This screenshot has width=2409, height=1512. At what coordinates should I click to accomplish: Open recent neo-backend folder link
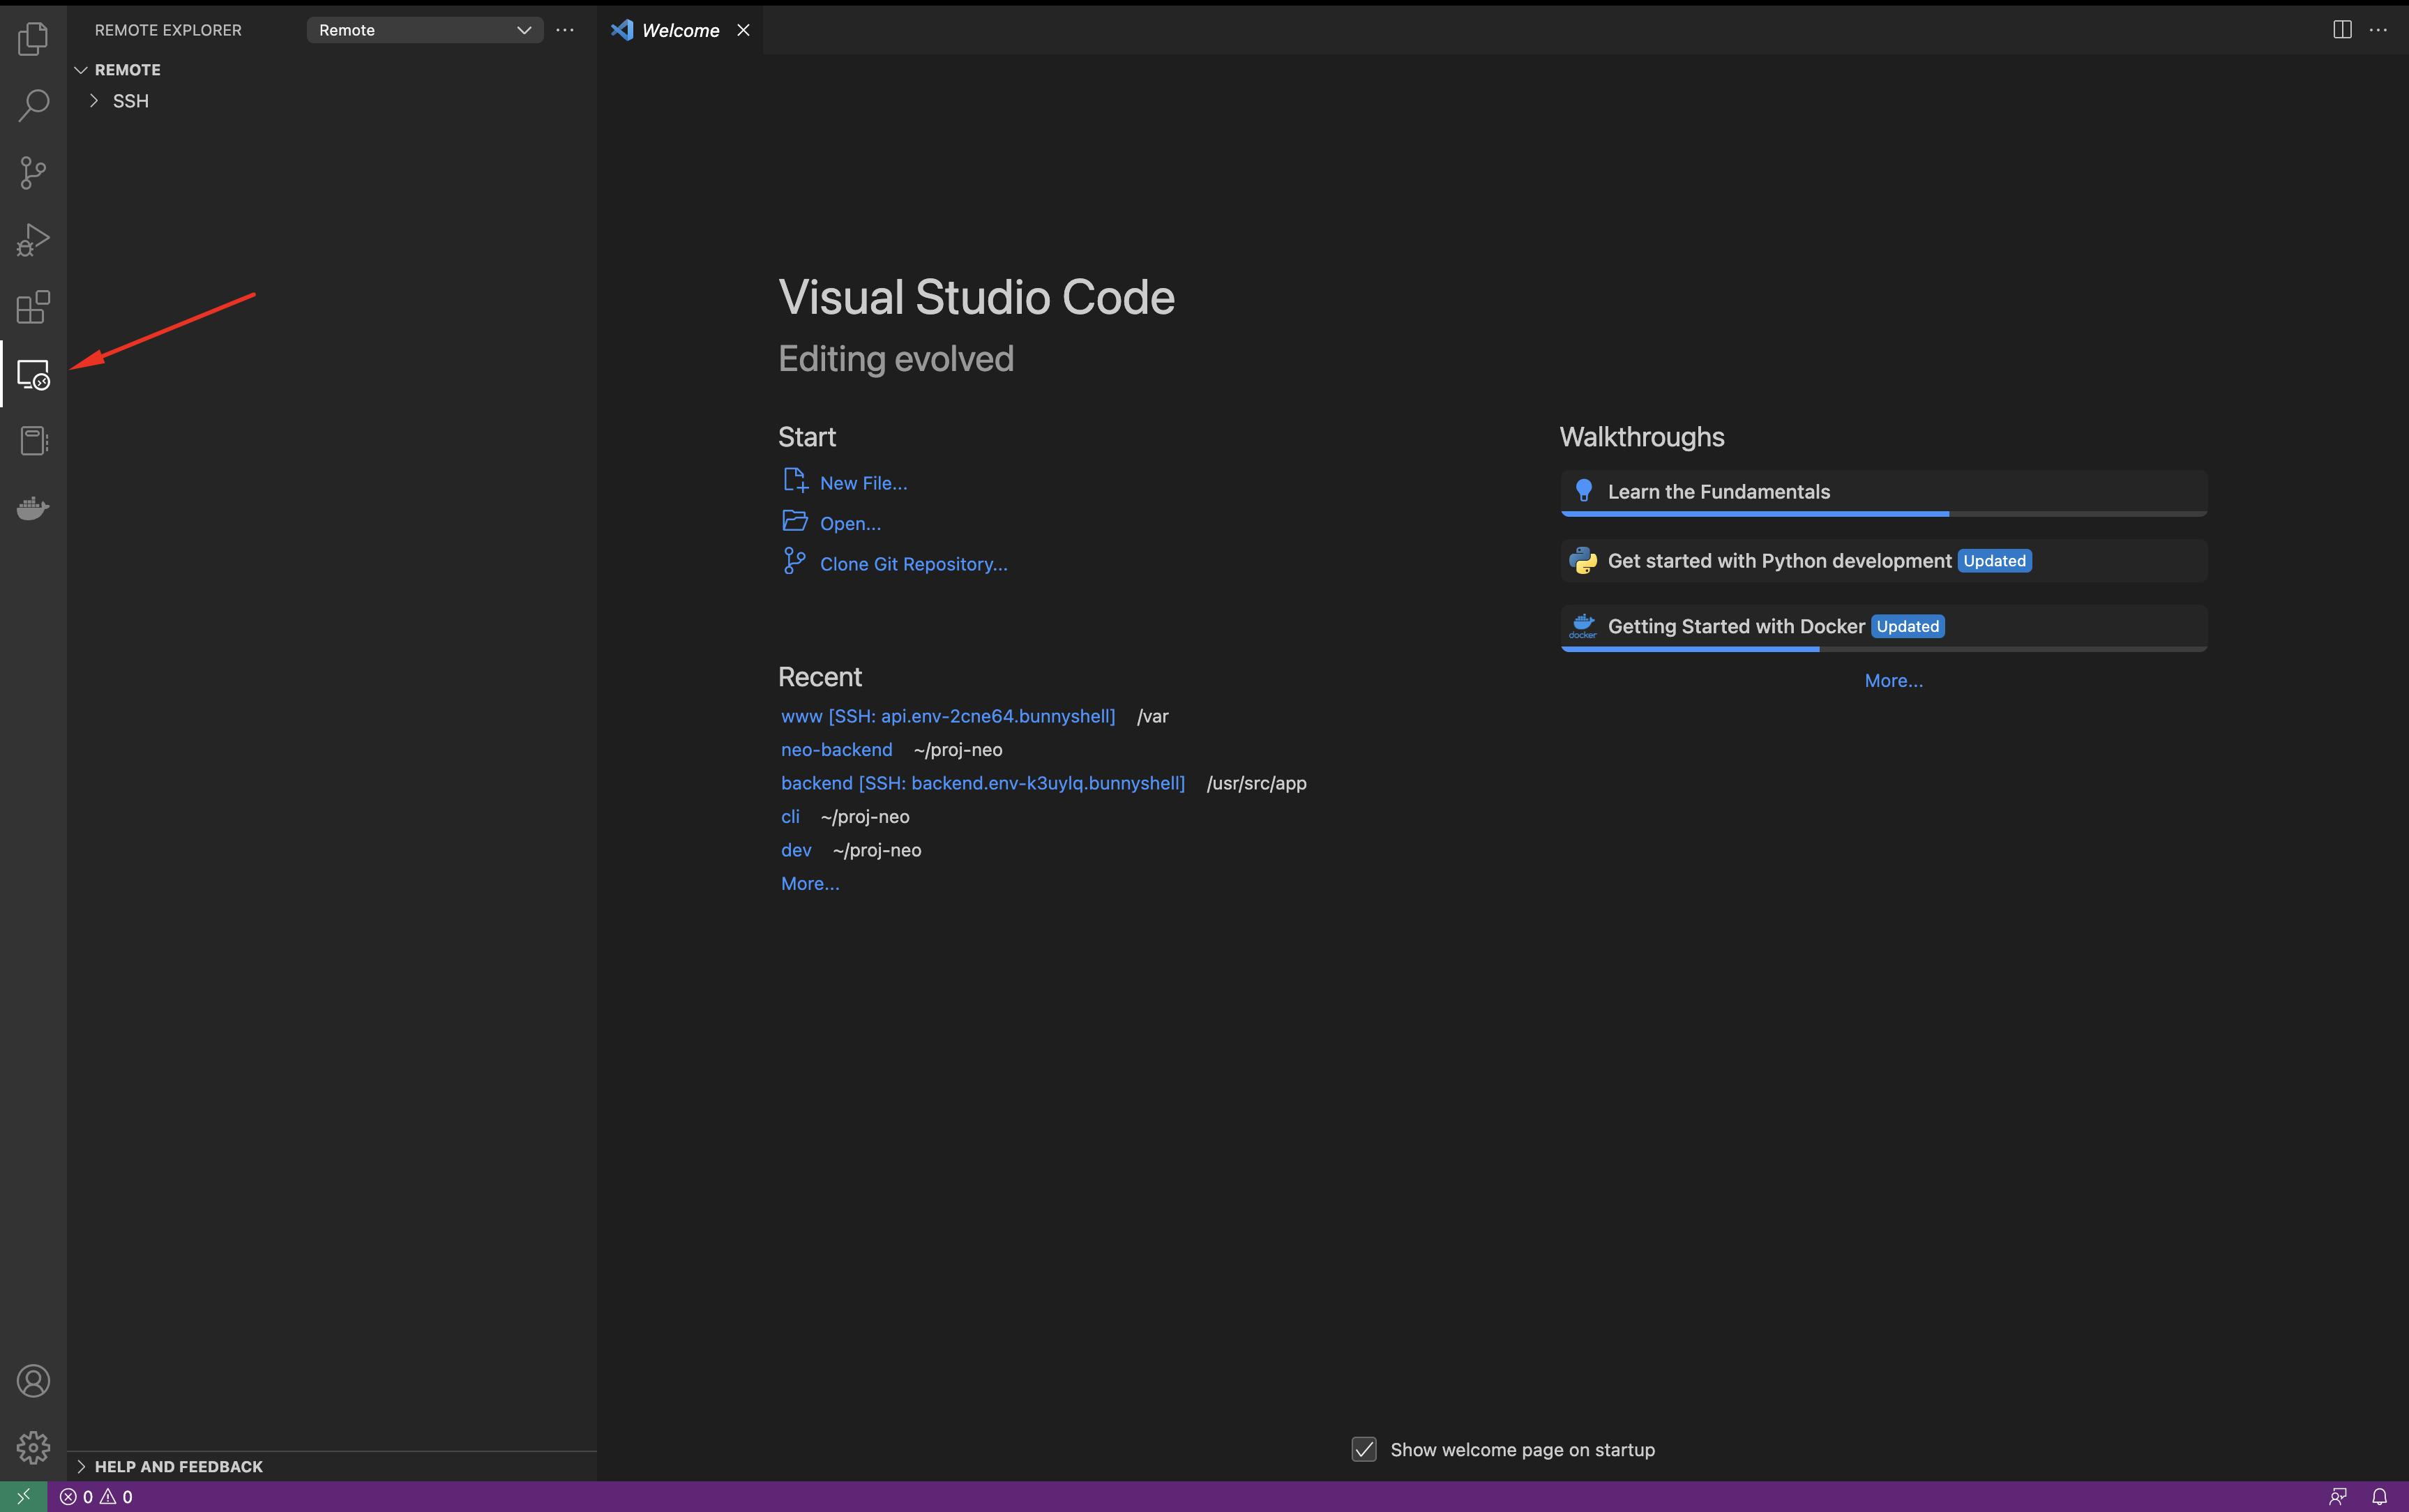pos(836,750)
